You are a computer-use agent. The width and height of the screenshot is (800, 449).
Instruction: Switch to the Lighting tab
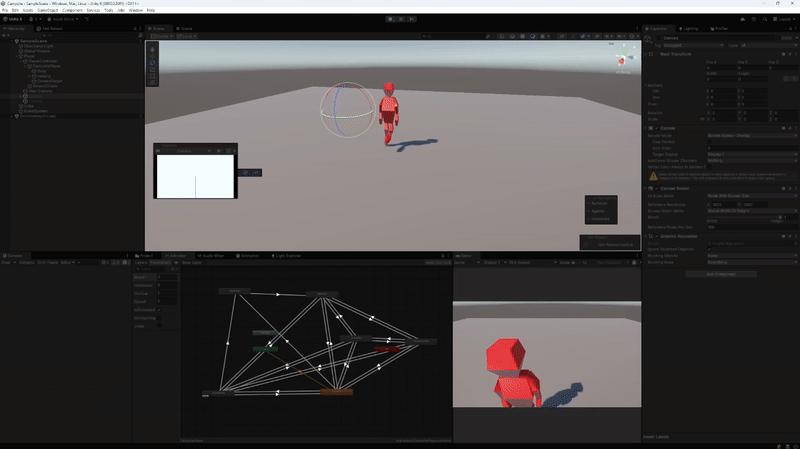[688, 29]
